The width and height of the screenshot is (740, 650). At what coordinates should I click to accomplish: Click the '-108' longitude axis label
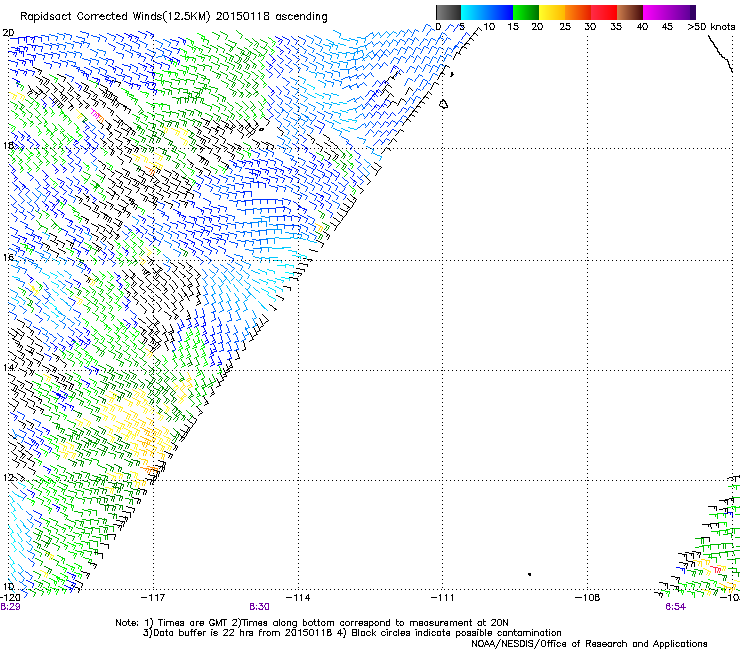588,598
